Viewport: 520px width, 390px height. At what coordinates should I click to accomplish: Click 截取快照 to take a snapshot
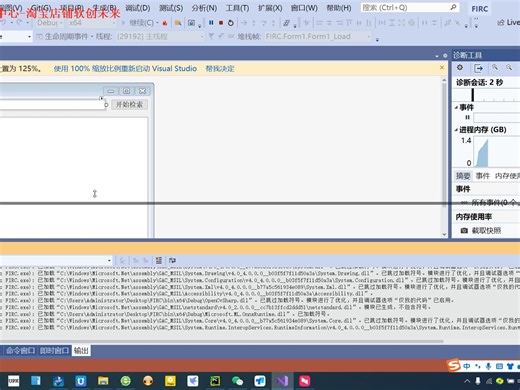pyautogui.click(x=486, y=230)
